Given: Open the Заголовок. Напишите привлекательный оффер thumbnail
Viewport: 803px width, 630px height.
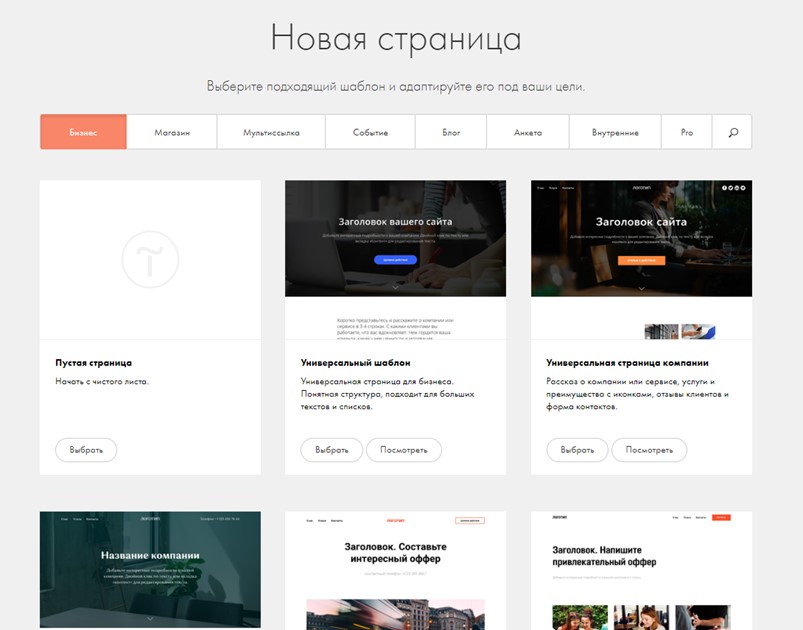Looking at the screenshot, I should click(641, 570).
